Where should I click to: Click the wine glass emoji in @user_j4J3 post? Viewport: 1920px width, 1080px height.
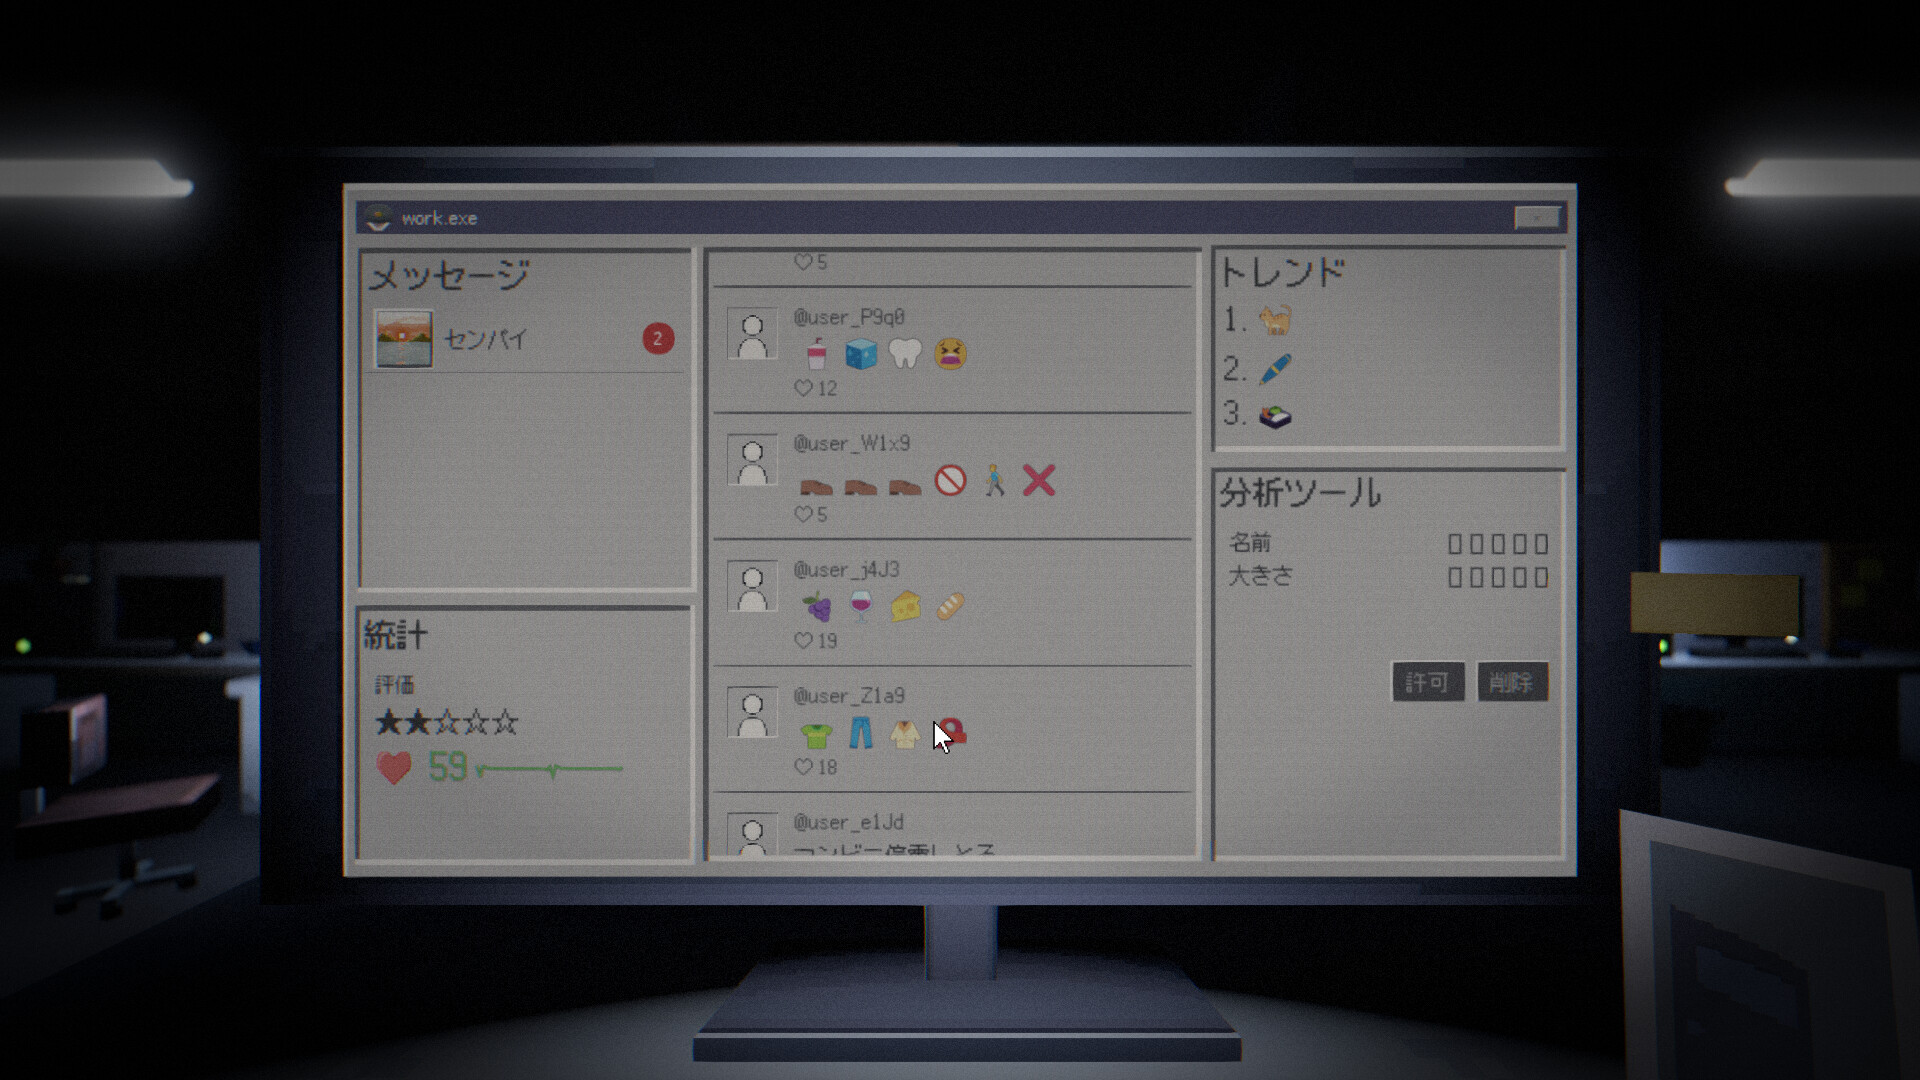[x=860, y=606]
